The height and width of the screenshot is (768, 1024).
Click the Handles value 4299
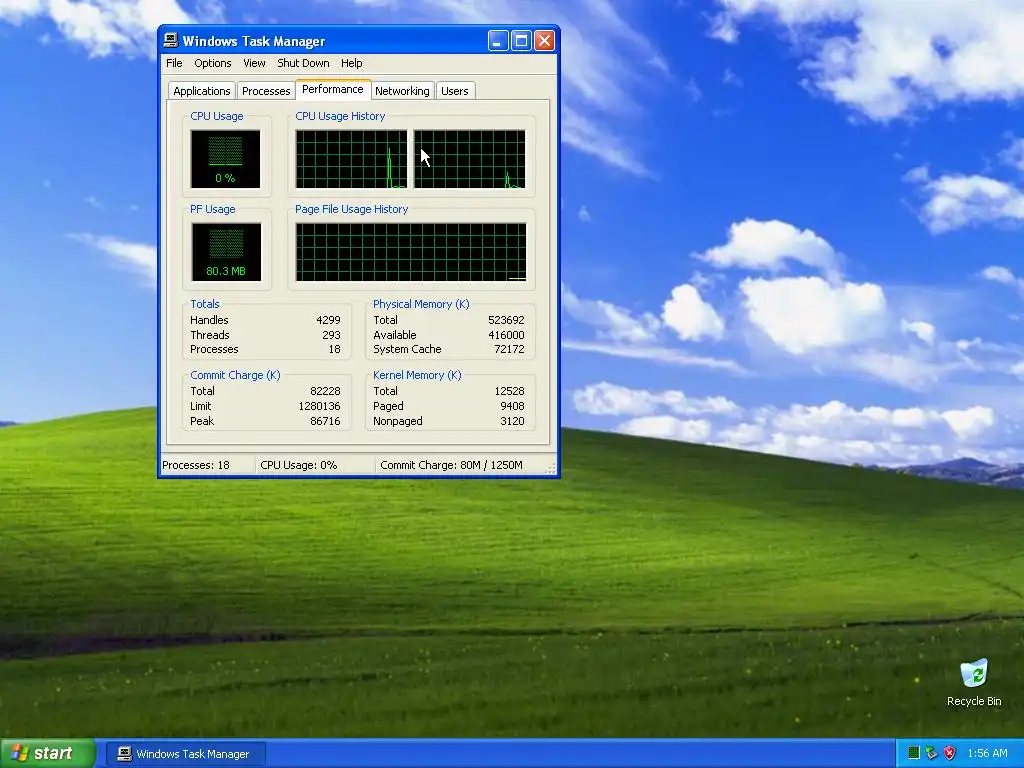pyautogui.click(x=328, y=320)
